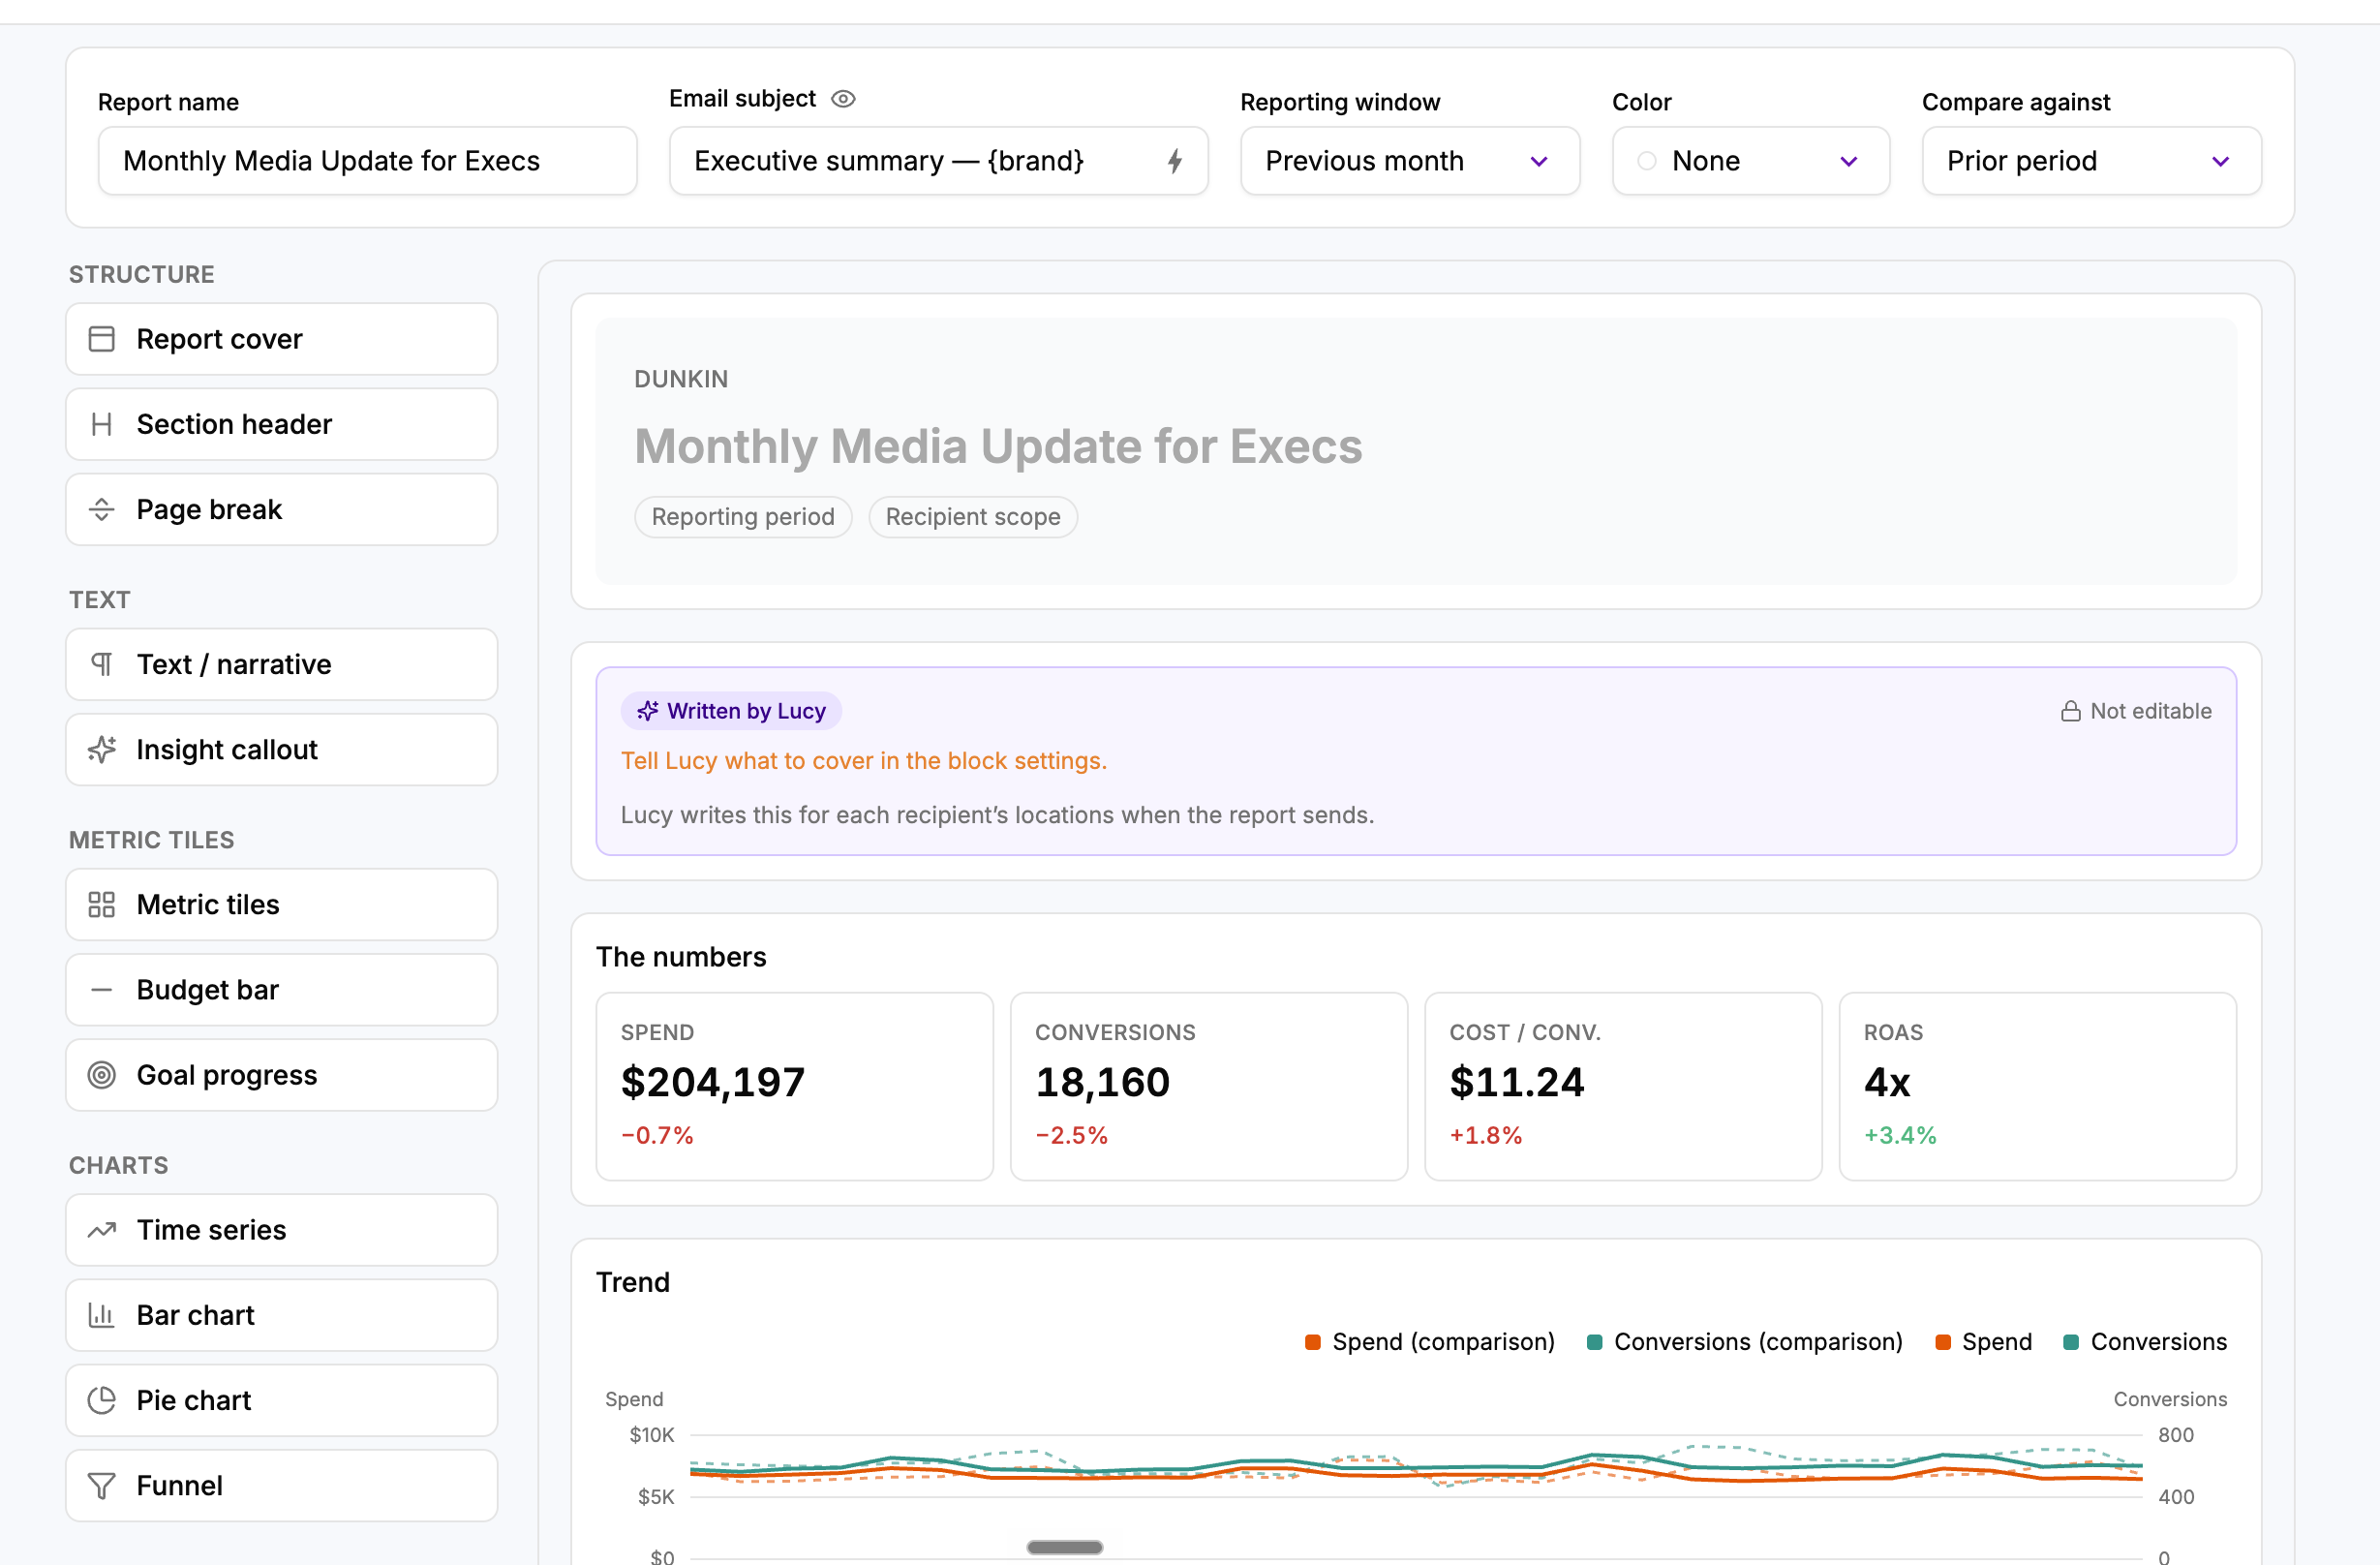Viewport: 2380px width, 1565px height.
Task: Click 'Tell Lucy what to cover' orange text
Action: click(x=864, y=761)
